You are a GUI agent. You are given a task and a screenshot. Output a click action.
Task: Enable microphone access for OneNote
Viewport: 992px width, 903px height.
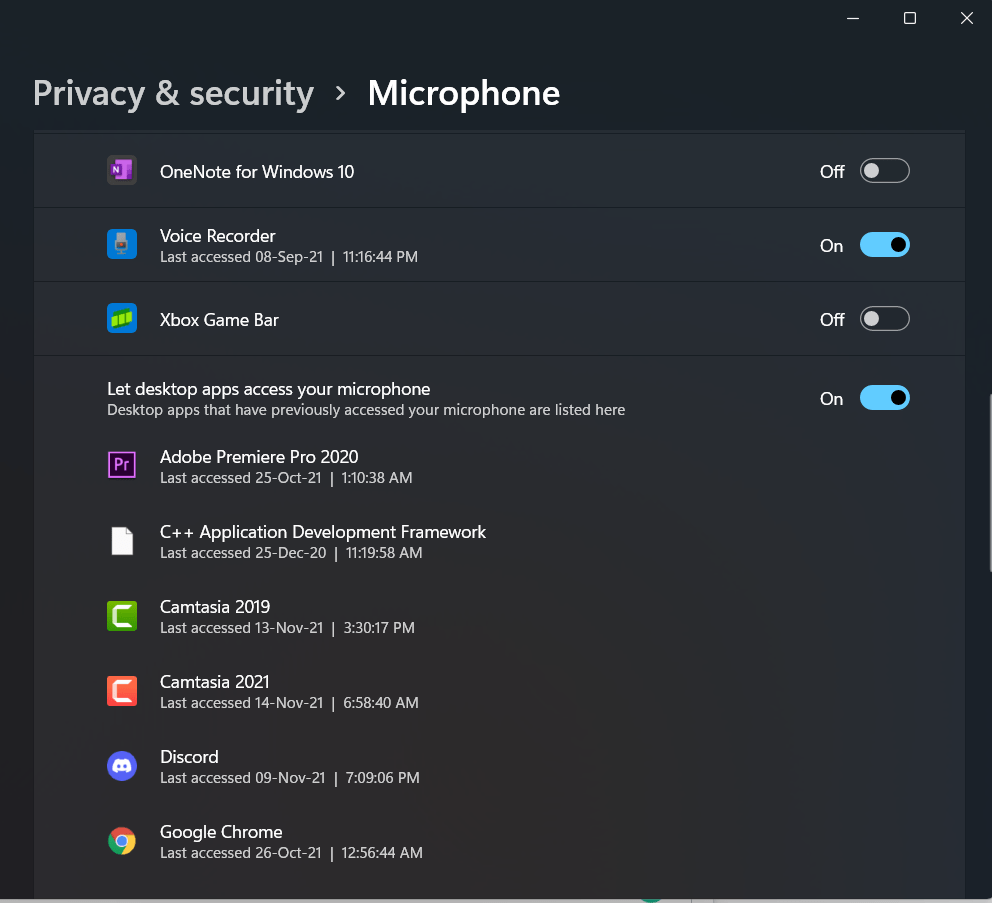884,171
